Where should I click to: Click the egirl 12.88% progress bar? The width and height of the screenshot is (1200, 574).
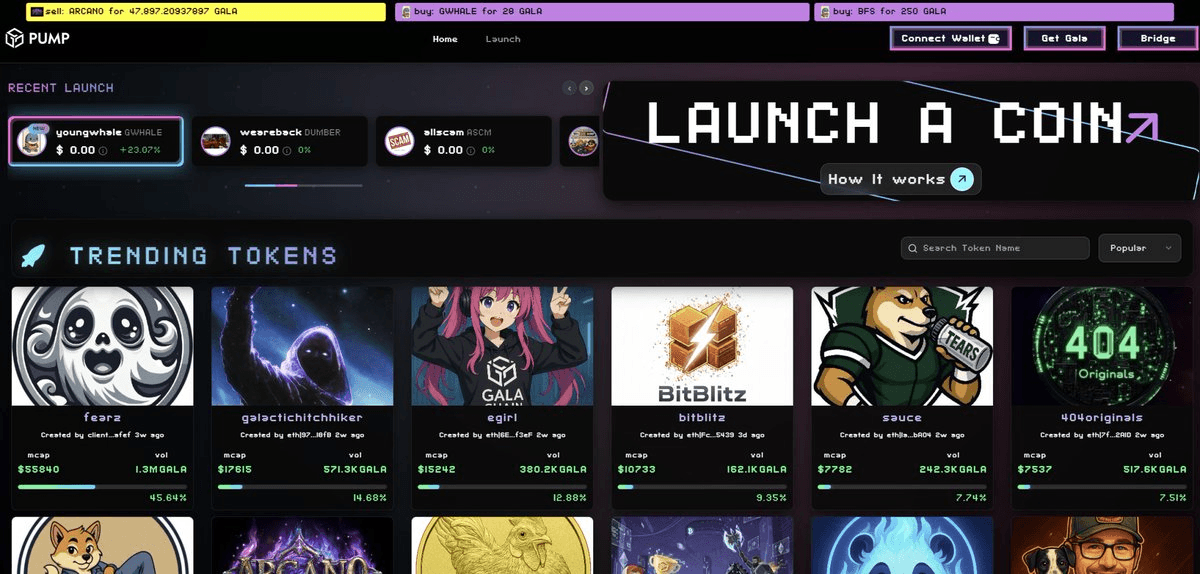[x=502, y=487]
